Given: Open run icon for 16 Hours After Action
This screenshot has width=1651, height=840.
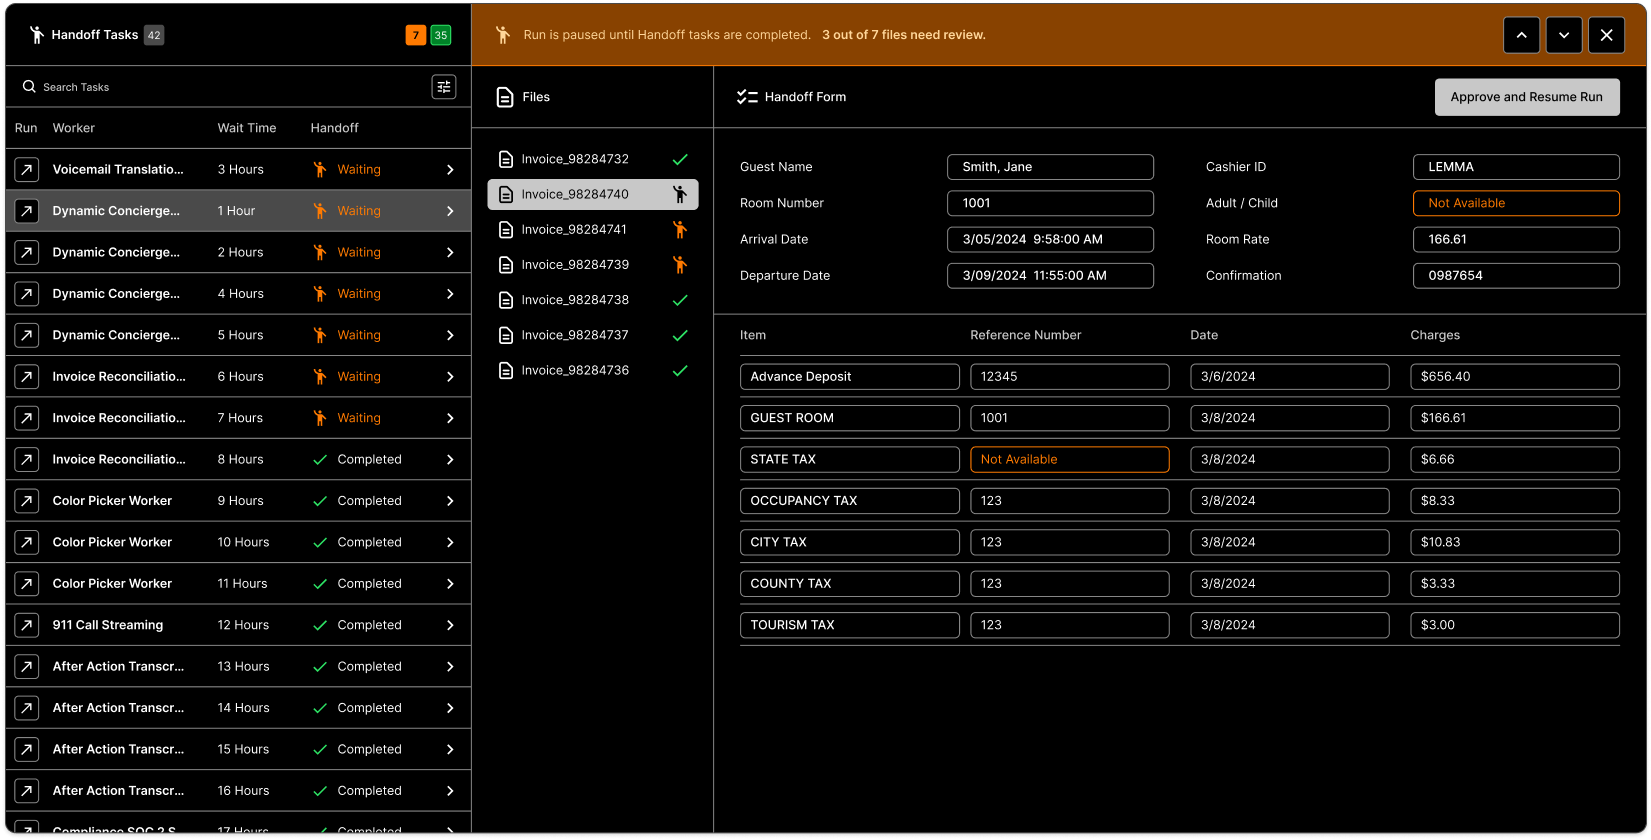Looking at the screenshot, I should [x=27, y=791].
